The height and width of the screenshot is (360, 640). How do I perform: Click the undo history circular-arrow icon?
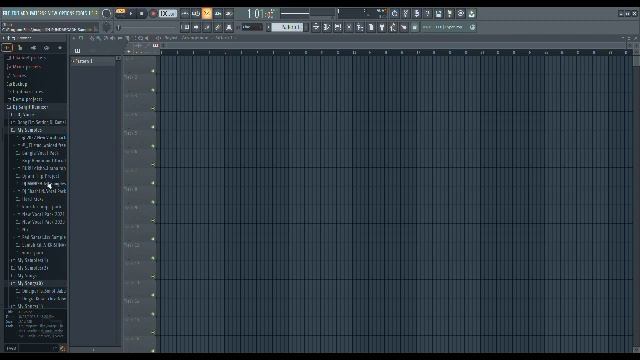click(394, 13)
